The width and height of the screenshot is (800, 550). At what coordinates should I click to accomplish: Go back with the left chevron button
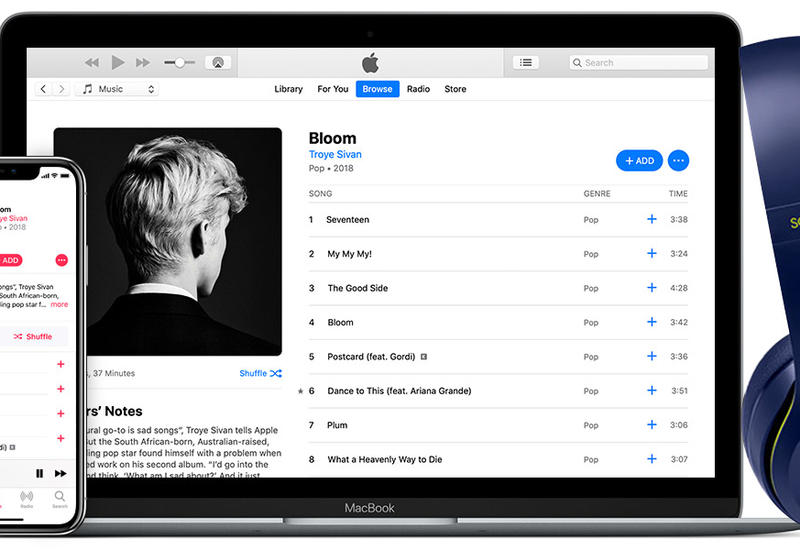(x=43, y=89)
